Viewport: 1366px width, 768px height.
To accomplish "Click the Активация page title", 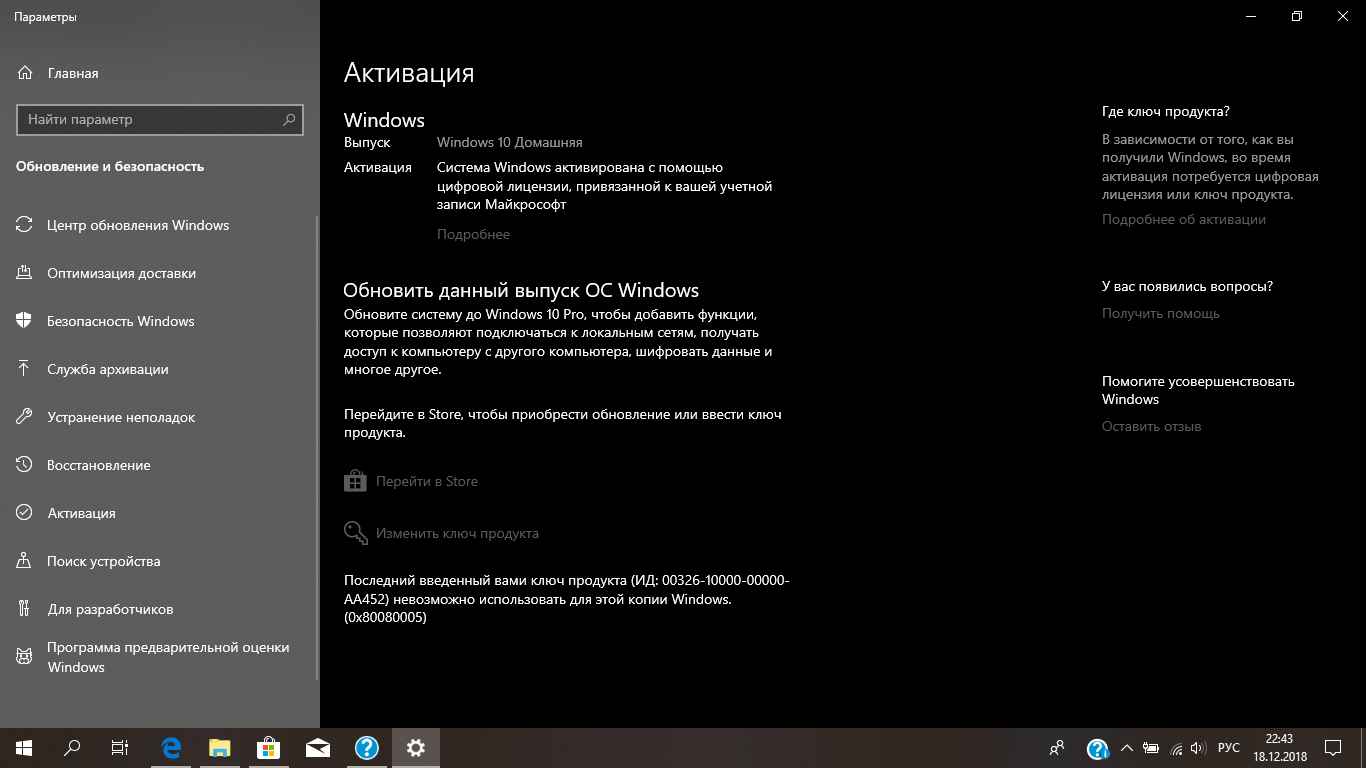I will pyautogui.click(x=409, y=73).
